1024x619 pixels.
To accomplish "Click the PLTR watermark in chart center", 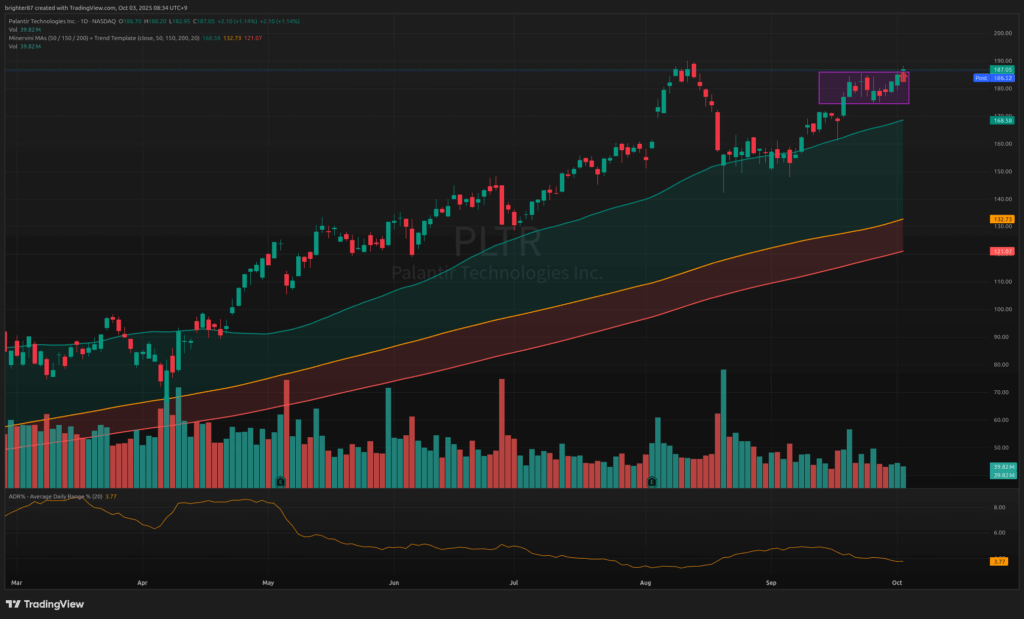I will pos(497,243).
